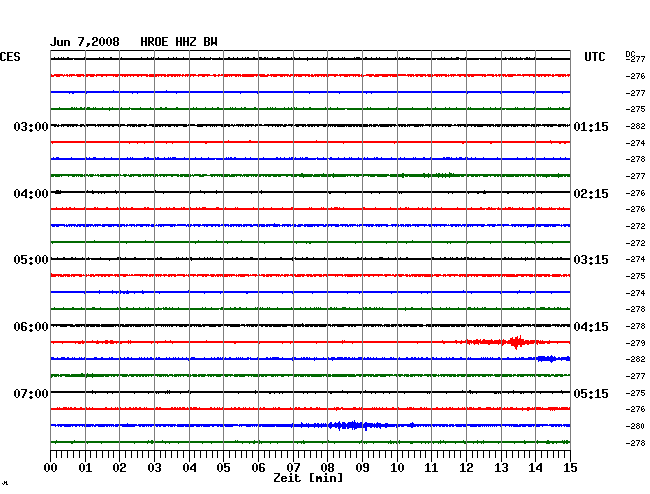This screenshot has width=650, height=494.
Task: Click the -278 DC value beside 04:15
Action: coord(635,327)
